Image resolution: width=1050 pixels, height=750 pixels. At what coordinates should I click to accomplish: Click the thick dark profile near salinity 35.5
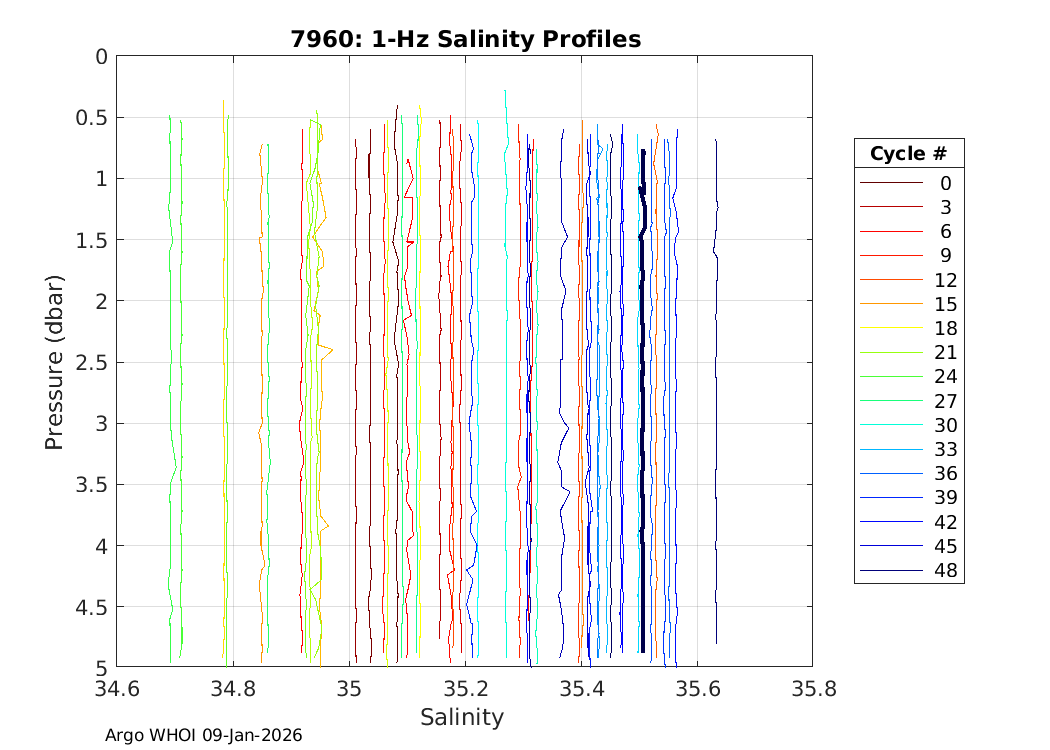[642, 400]
